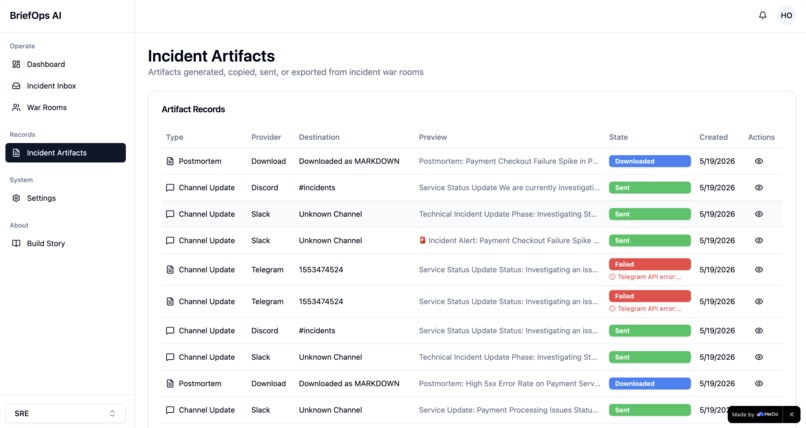The image size is (806, 428).
Task: Click Sent badge of Payment Processing Issues row
Action: pos(650,410)
